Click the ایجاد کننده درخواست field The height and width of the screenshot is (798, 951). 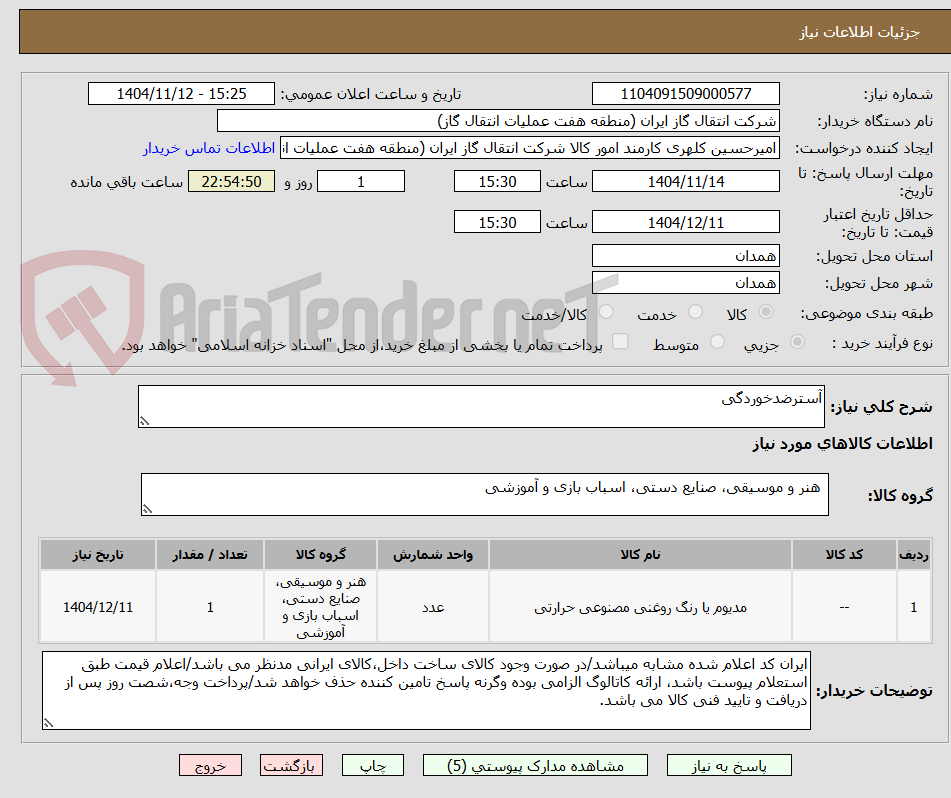tap(529, 149)
